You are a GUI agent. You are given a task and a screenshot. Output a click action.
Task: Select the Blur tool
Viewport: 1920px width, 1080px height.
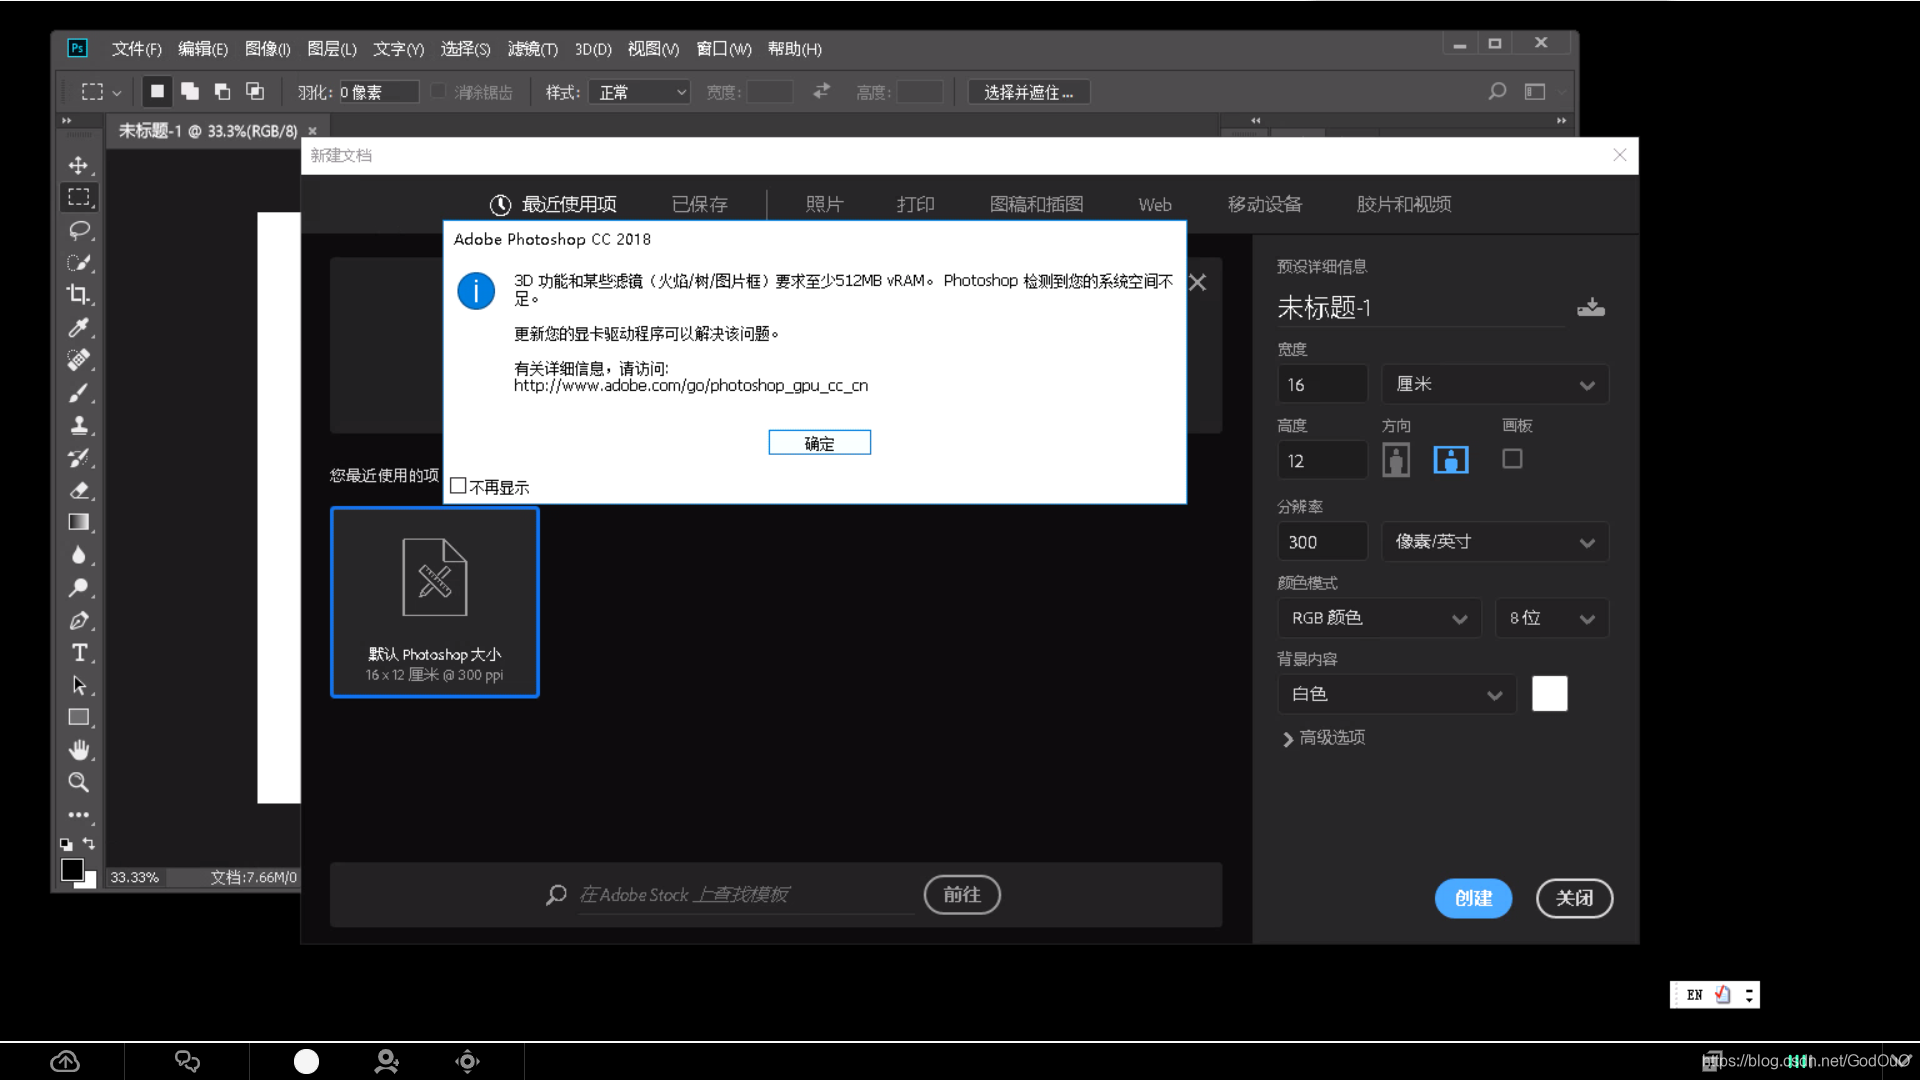(78, 555)
